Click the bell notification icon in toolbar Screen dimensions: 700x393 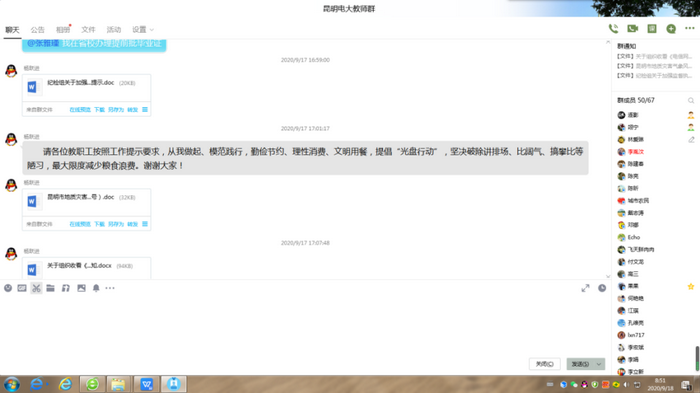[x=96, y=288]
